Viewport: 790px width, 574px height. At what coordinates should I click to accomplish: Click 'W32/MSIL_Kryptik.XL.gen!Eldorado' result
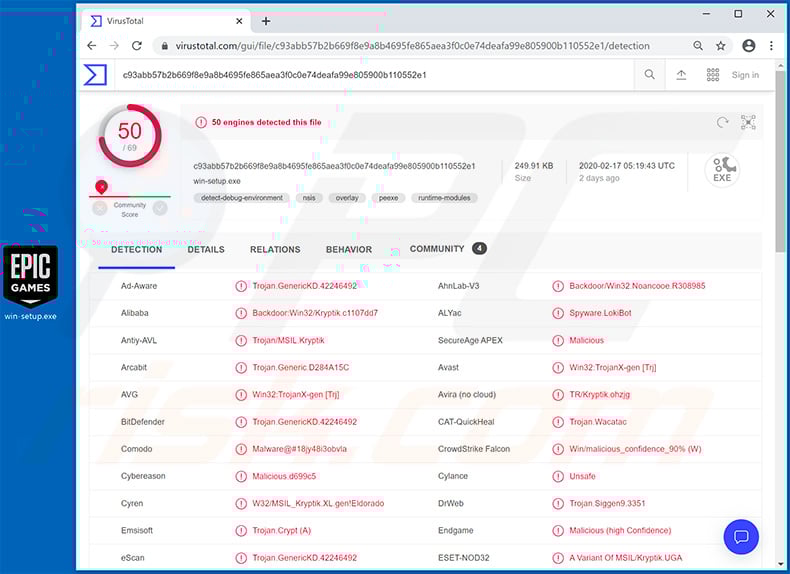[318, 503]
